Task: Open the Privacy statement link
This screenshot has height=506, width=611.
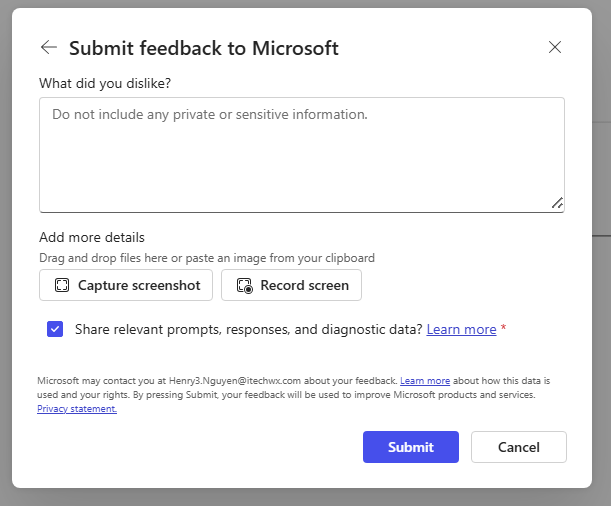Action: point(77,409)
